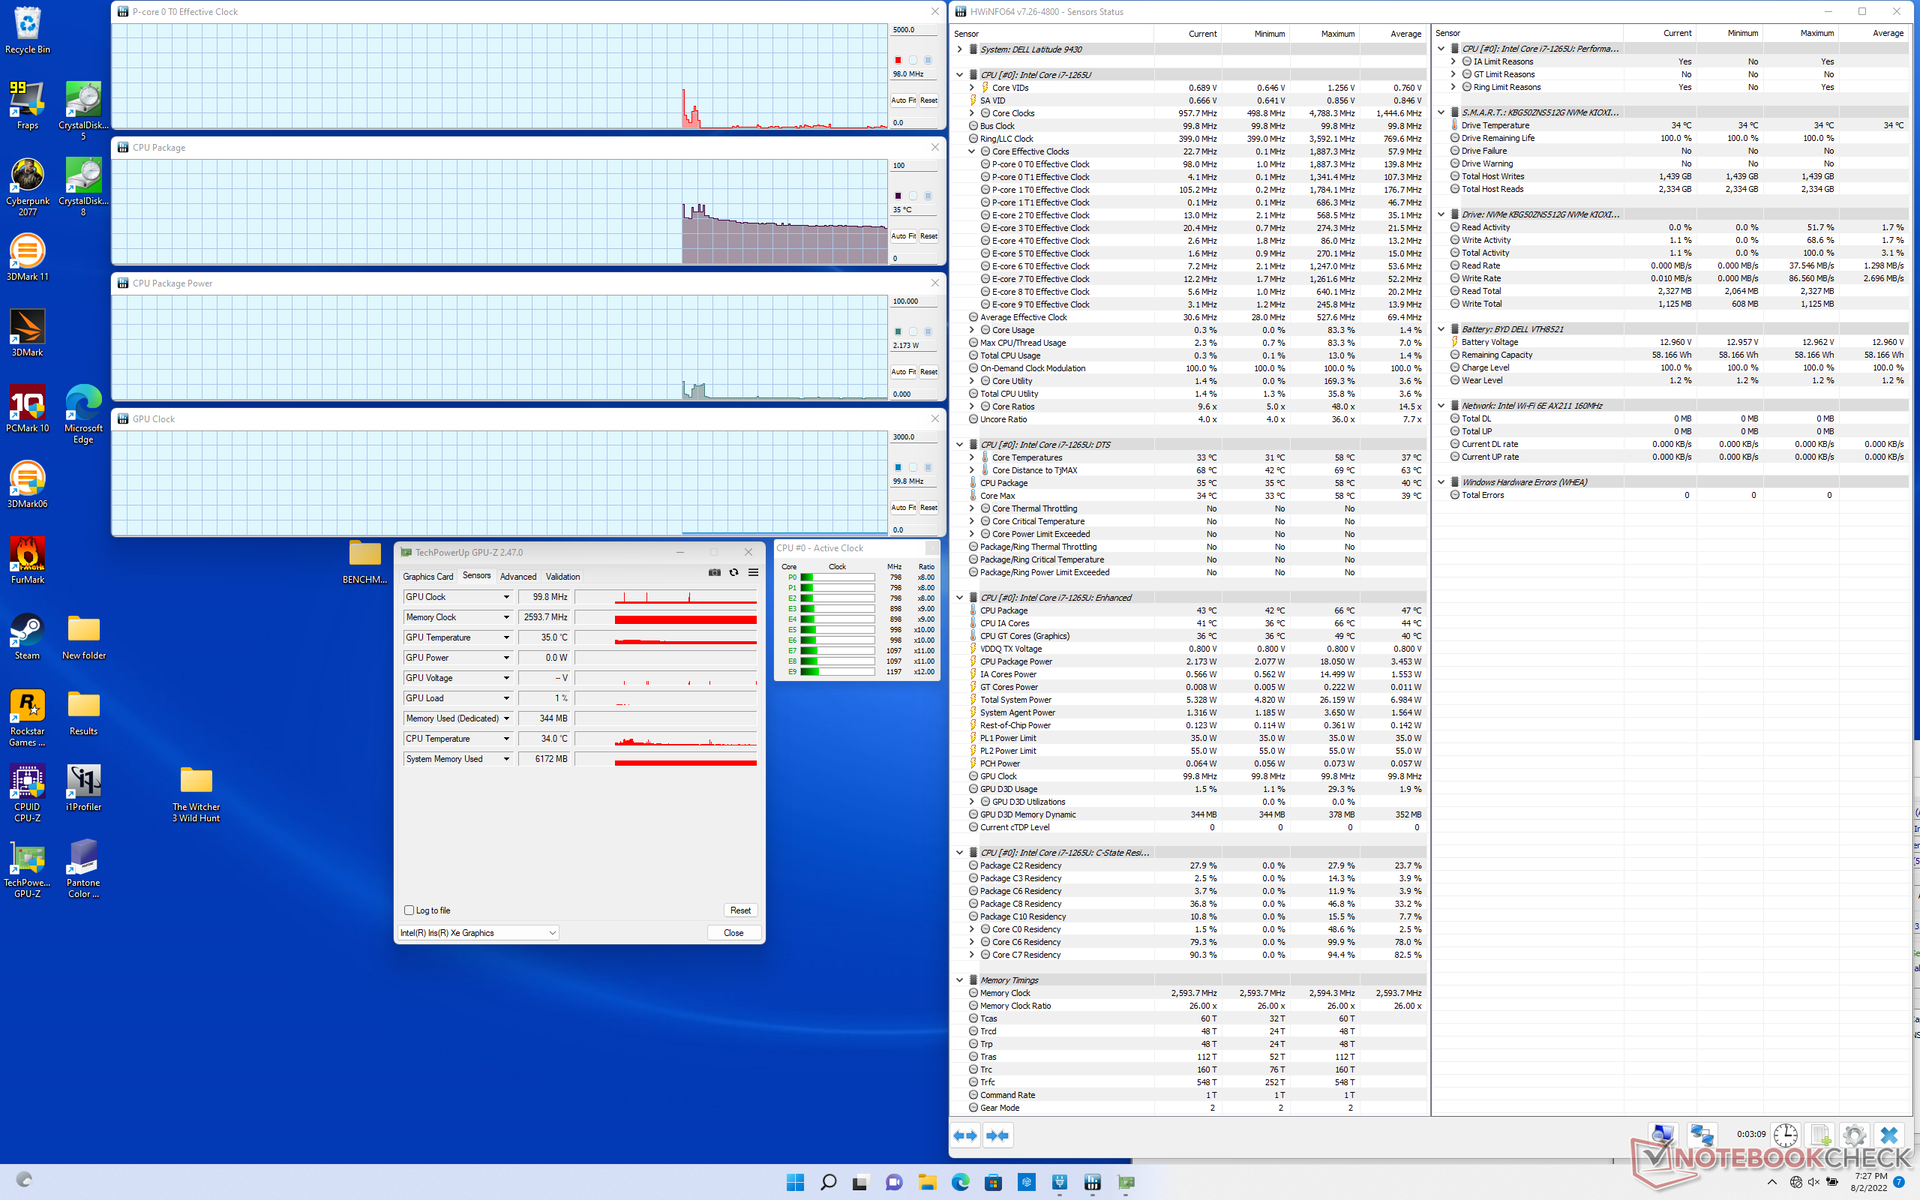This screenshot has height=1200, width=1920.
Task: Click the HWiNFO reset clock icon
Action: (x=1786, y=1135)
